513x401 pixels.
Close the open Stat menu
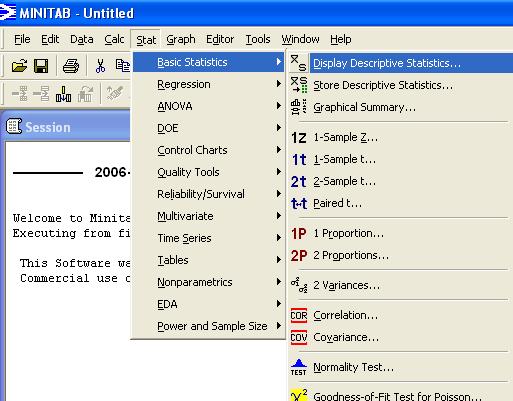[x=146, y=40]
